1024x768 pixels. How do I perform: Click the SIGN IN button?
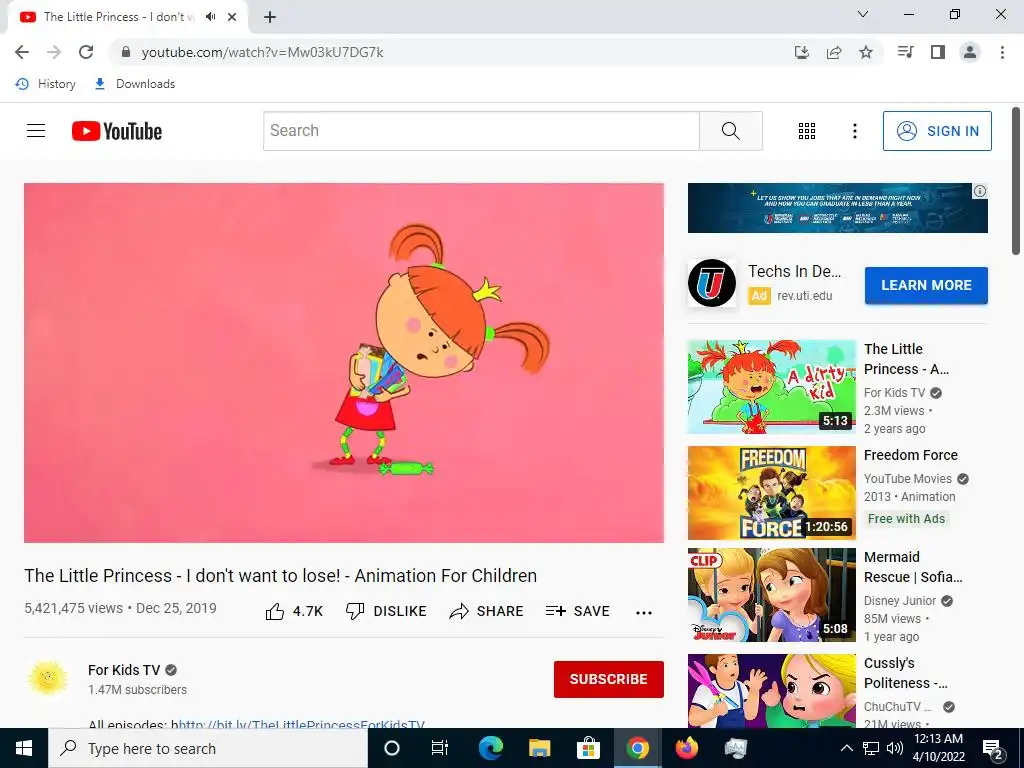pyautogui.click(x=937, y=131)
